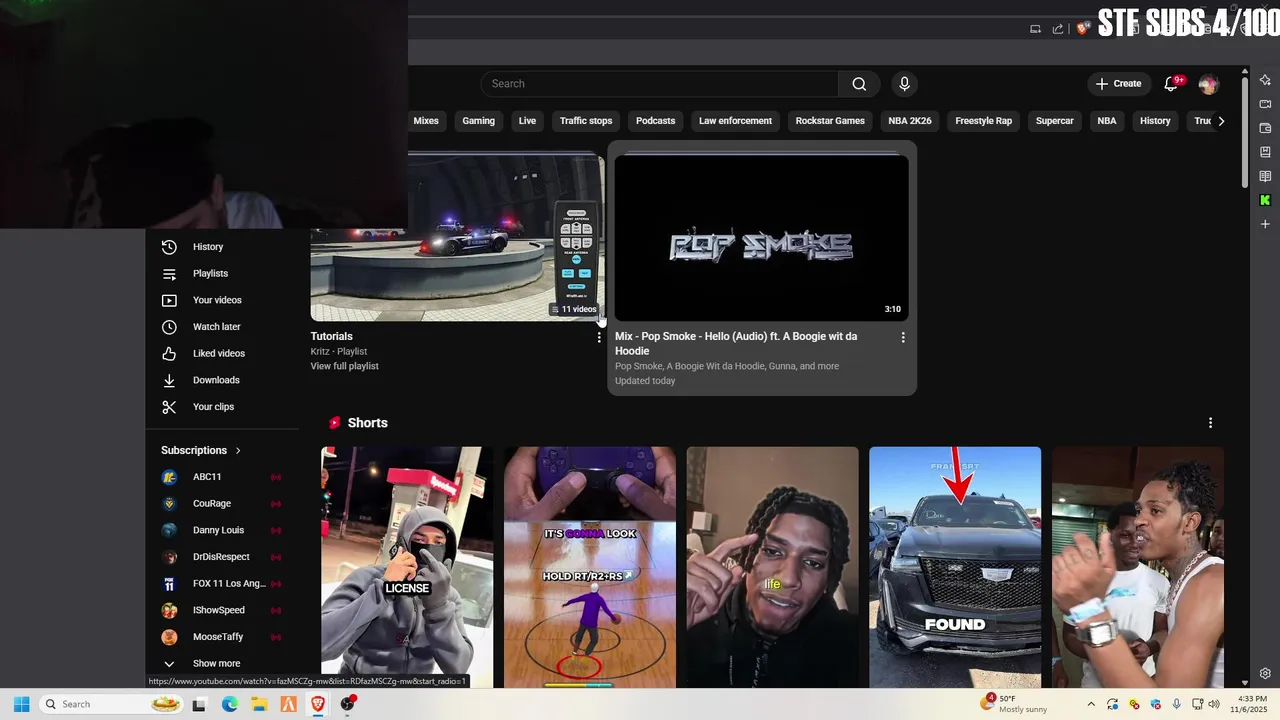Click View full playlist link
This screenshot has height=720, width=1280.
tap(344, 366)
